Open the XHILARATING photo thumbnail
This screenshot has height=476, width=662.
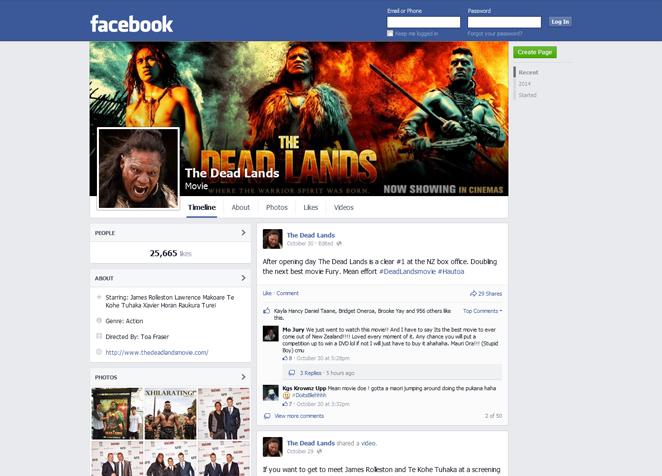click(171, 413)
